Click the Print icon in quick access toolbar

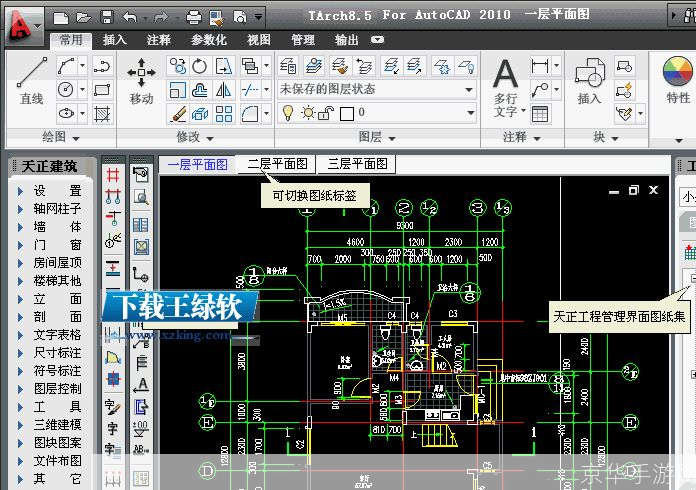(x=194, y=17)
